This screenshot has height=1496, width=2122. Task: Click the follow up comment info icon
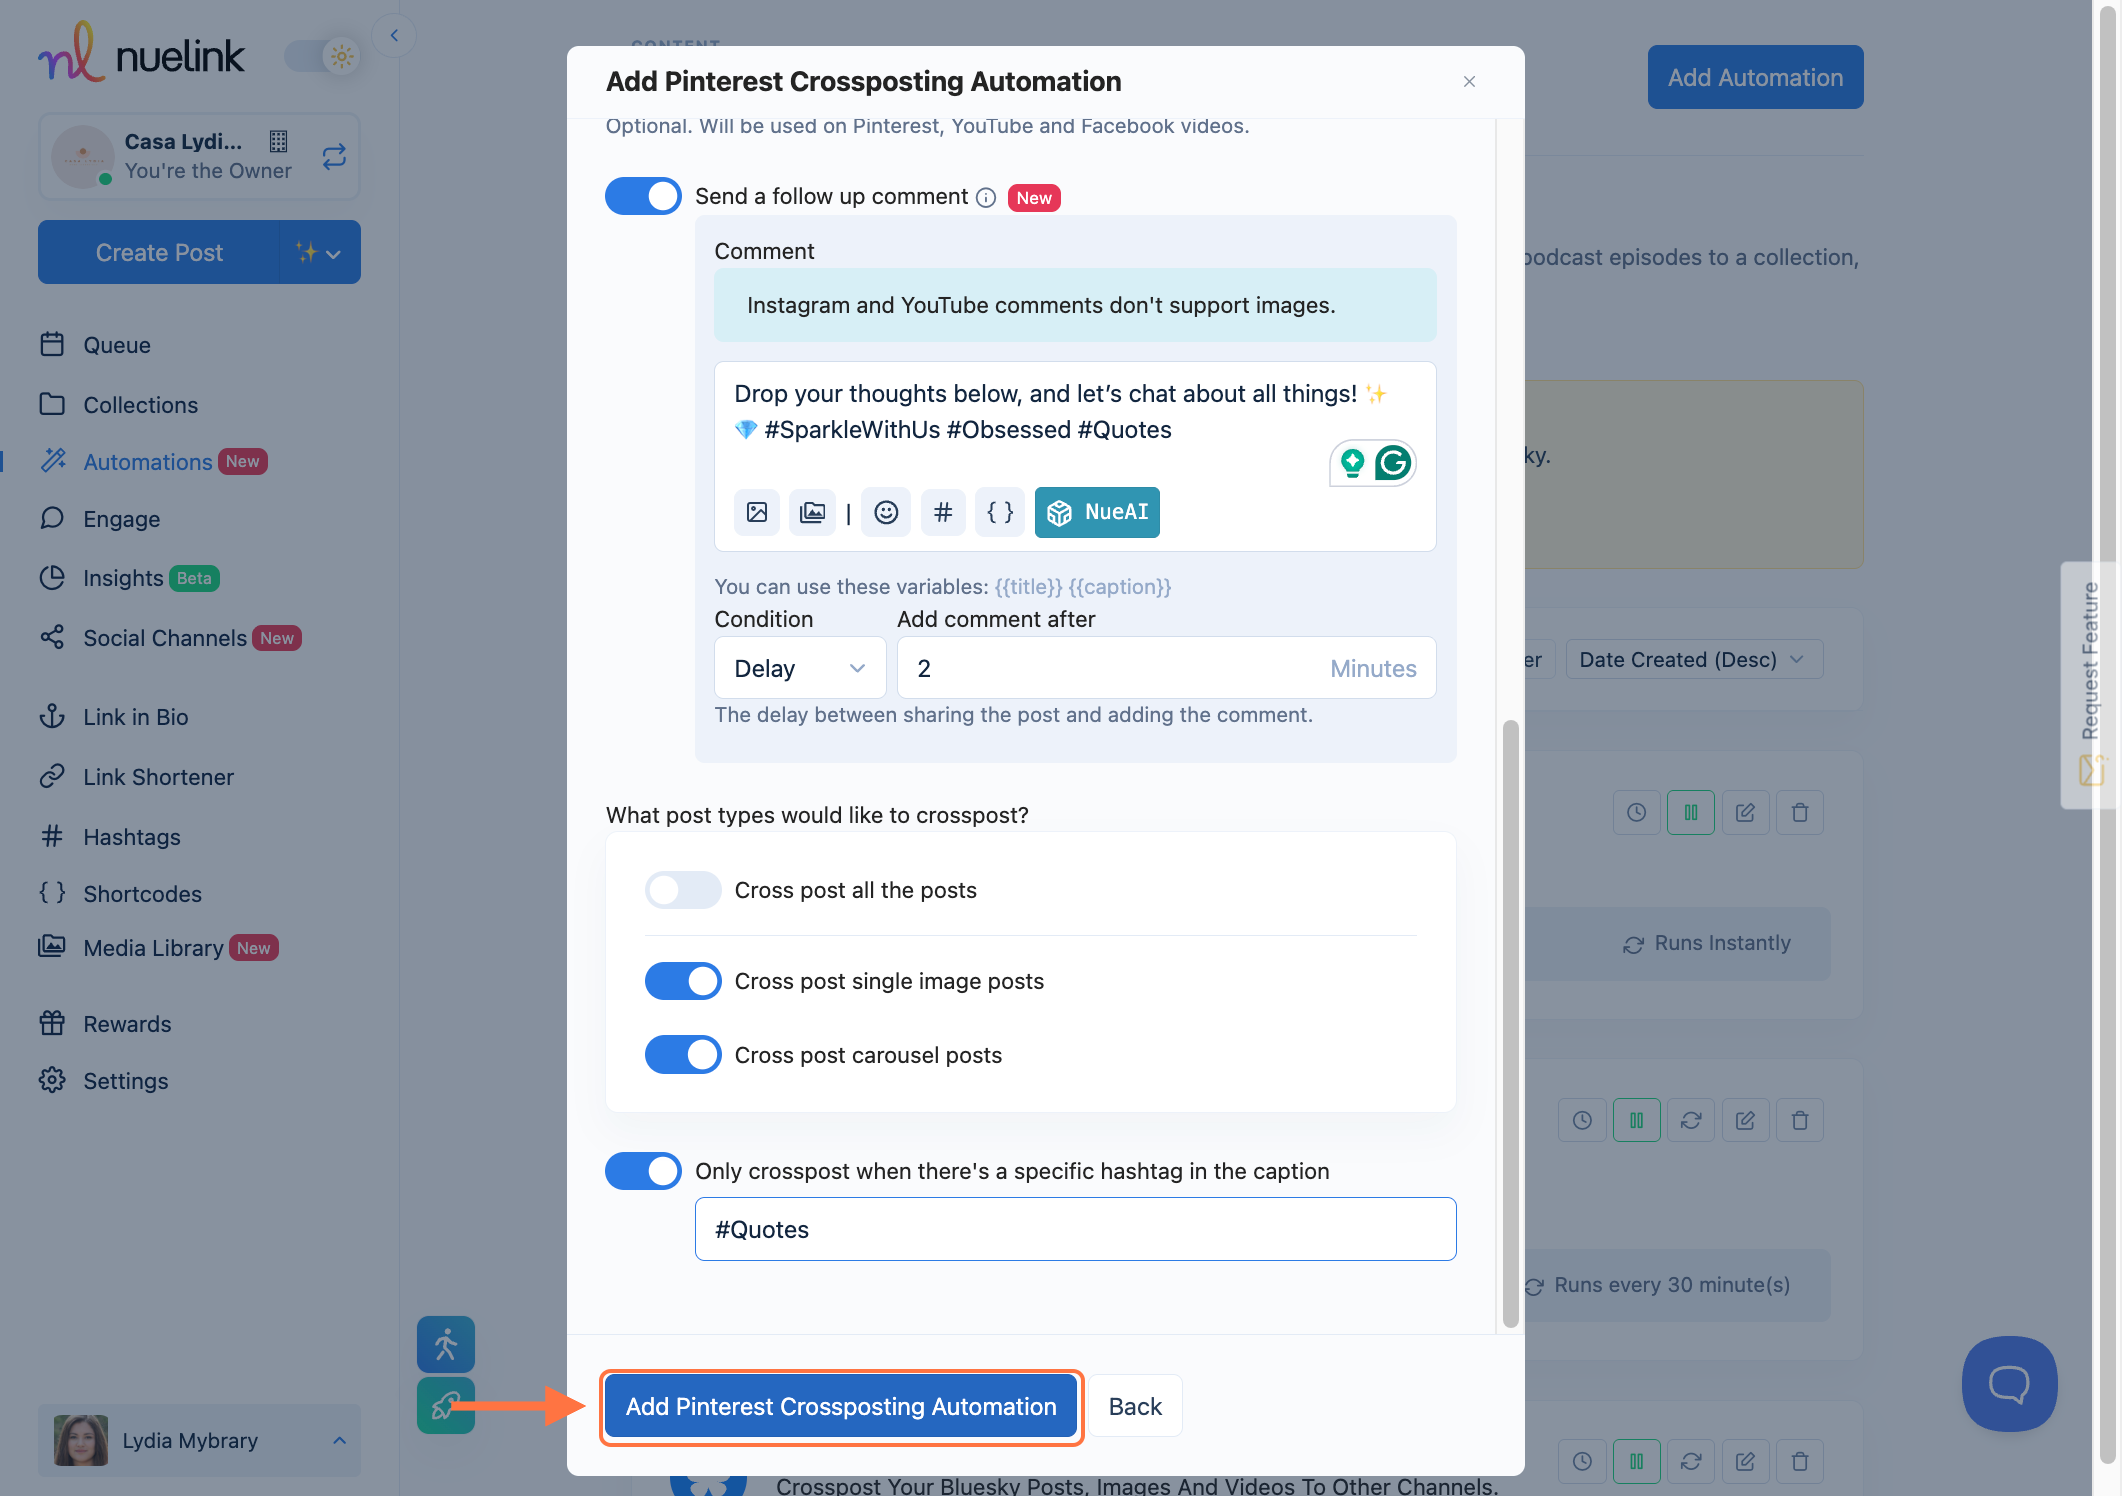(x=986, y=198)
